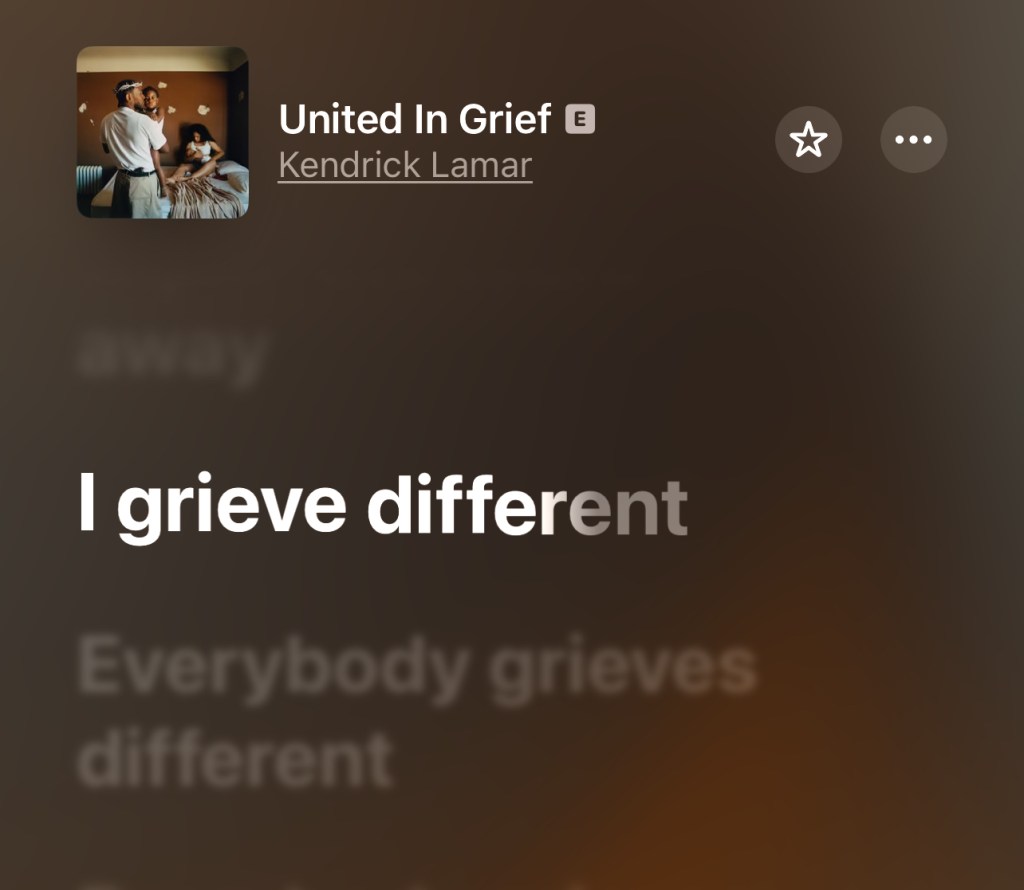This screenshot has height=890, width=1024.
Task: Jump to the lyric line I grieve different
Action: (383, 507)
